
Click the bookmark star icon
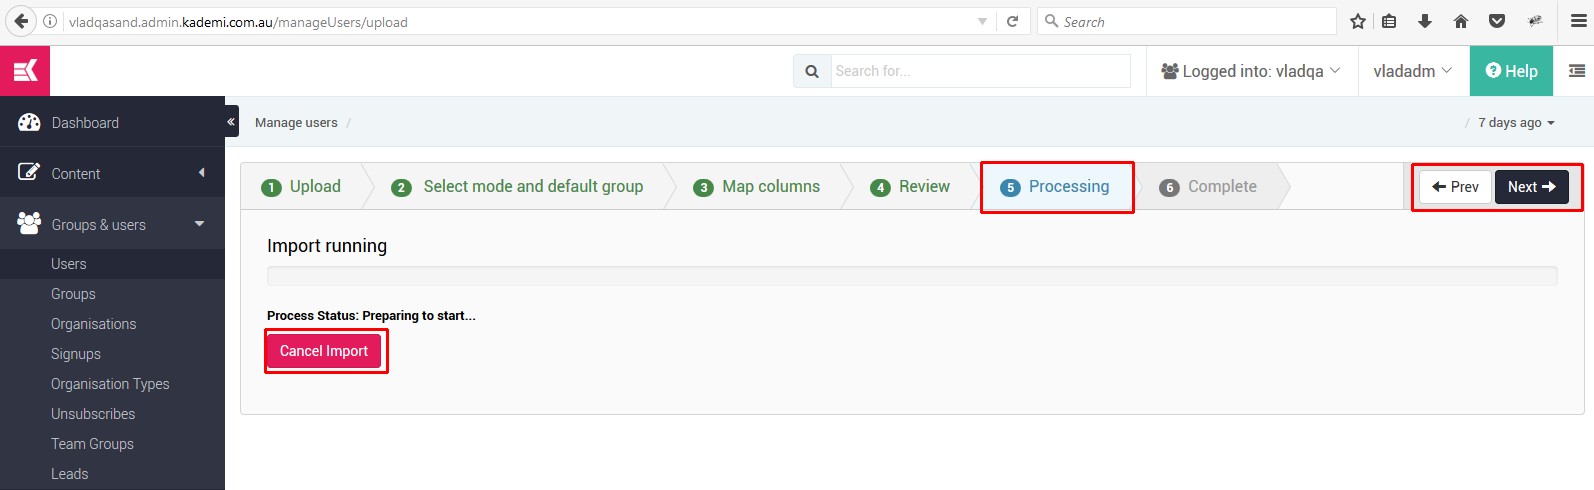(x=1358, y=21)
